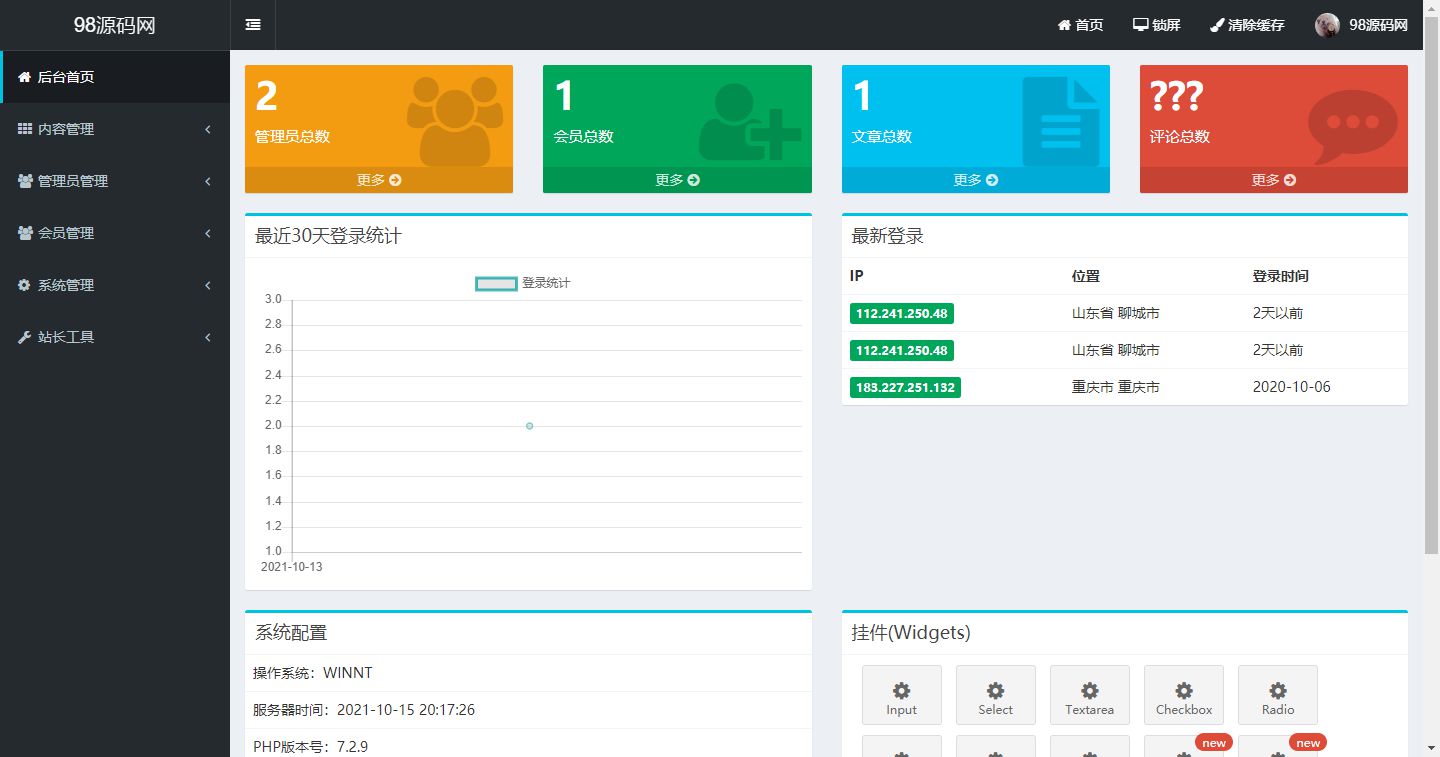Screen dimensions: 1440x757
Task: Click the Checkbox widget gear icon
Action: point(1183,690)
